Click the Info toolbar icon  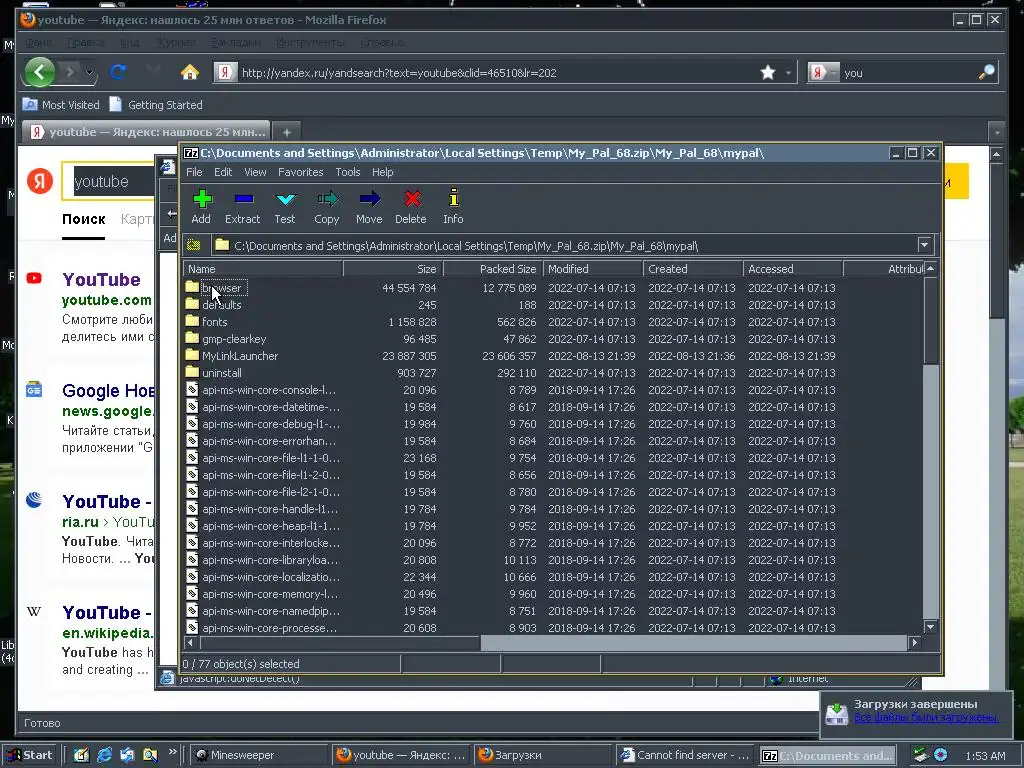coord(453,199)
